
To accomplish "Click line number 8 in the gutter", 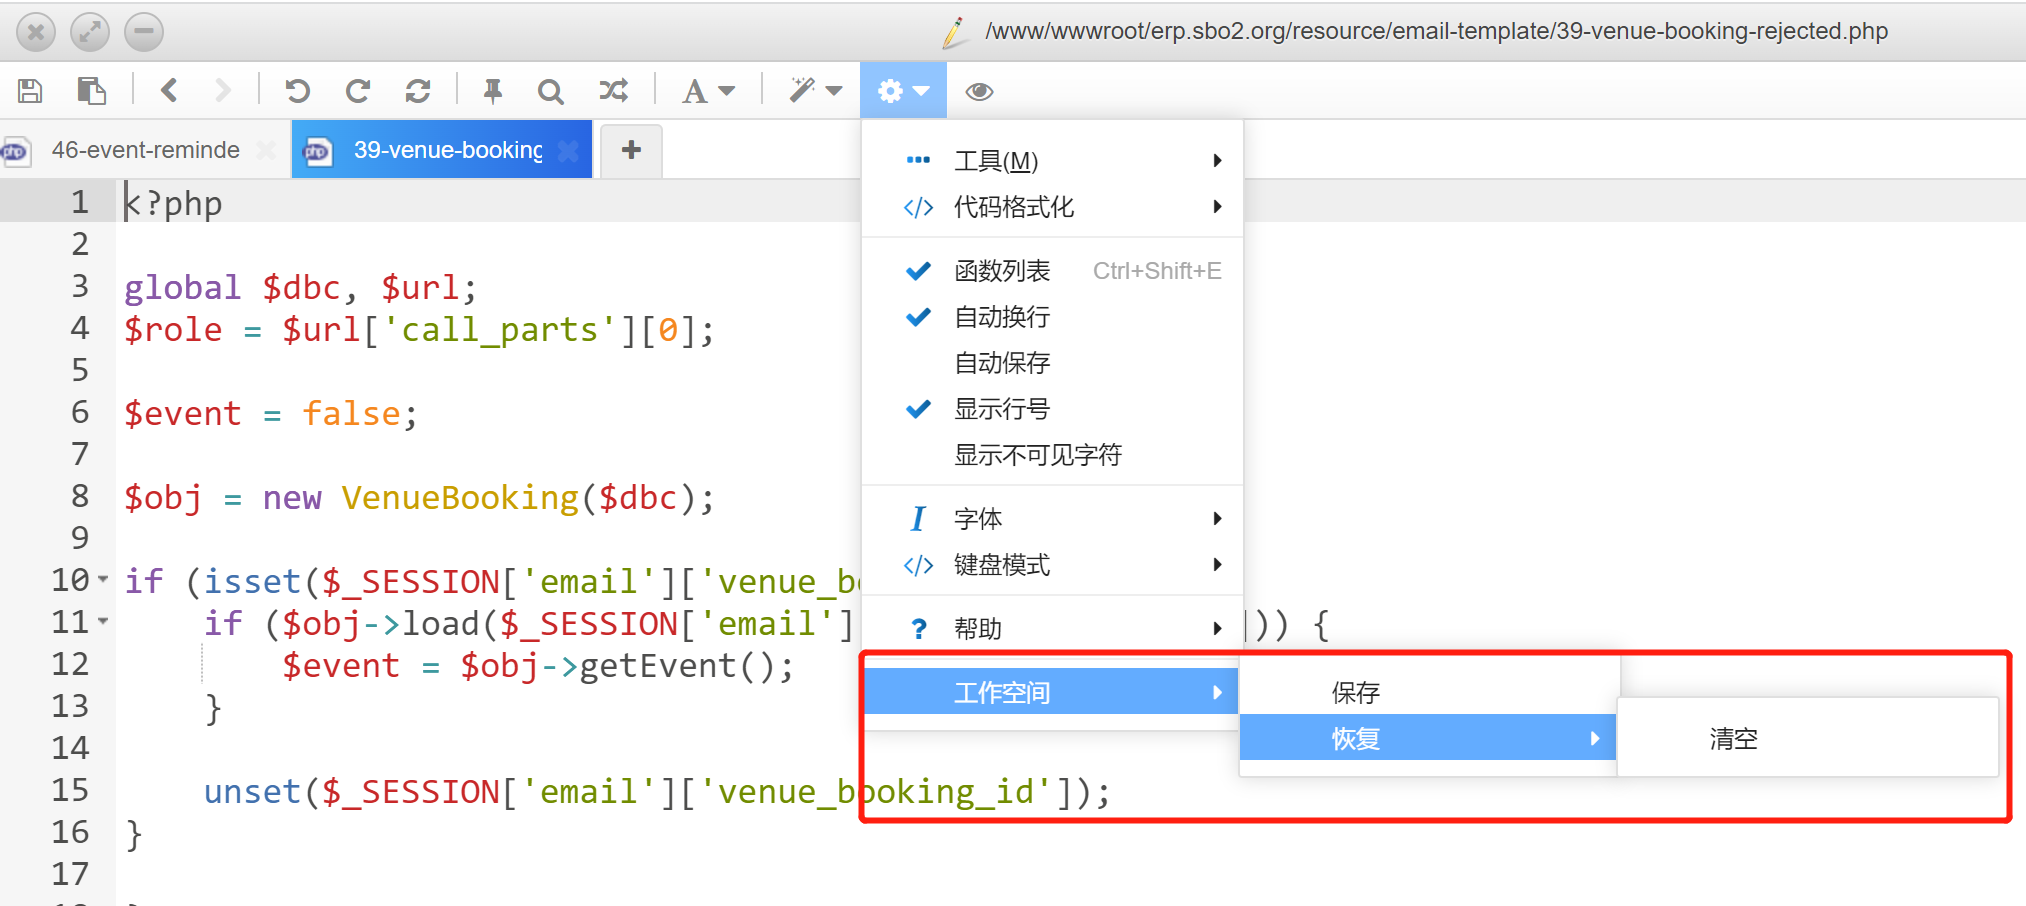I will [80, 496].
